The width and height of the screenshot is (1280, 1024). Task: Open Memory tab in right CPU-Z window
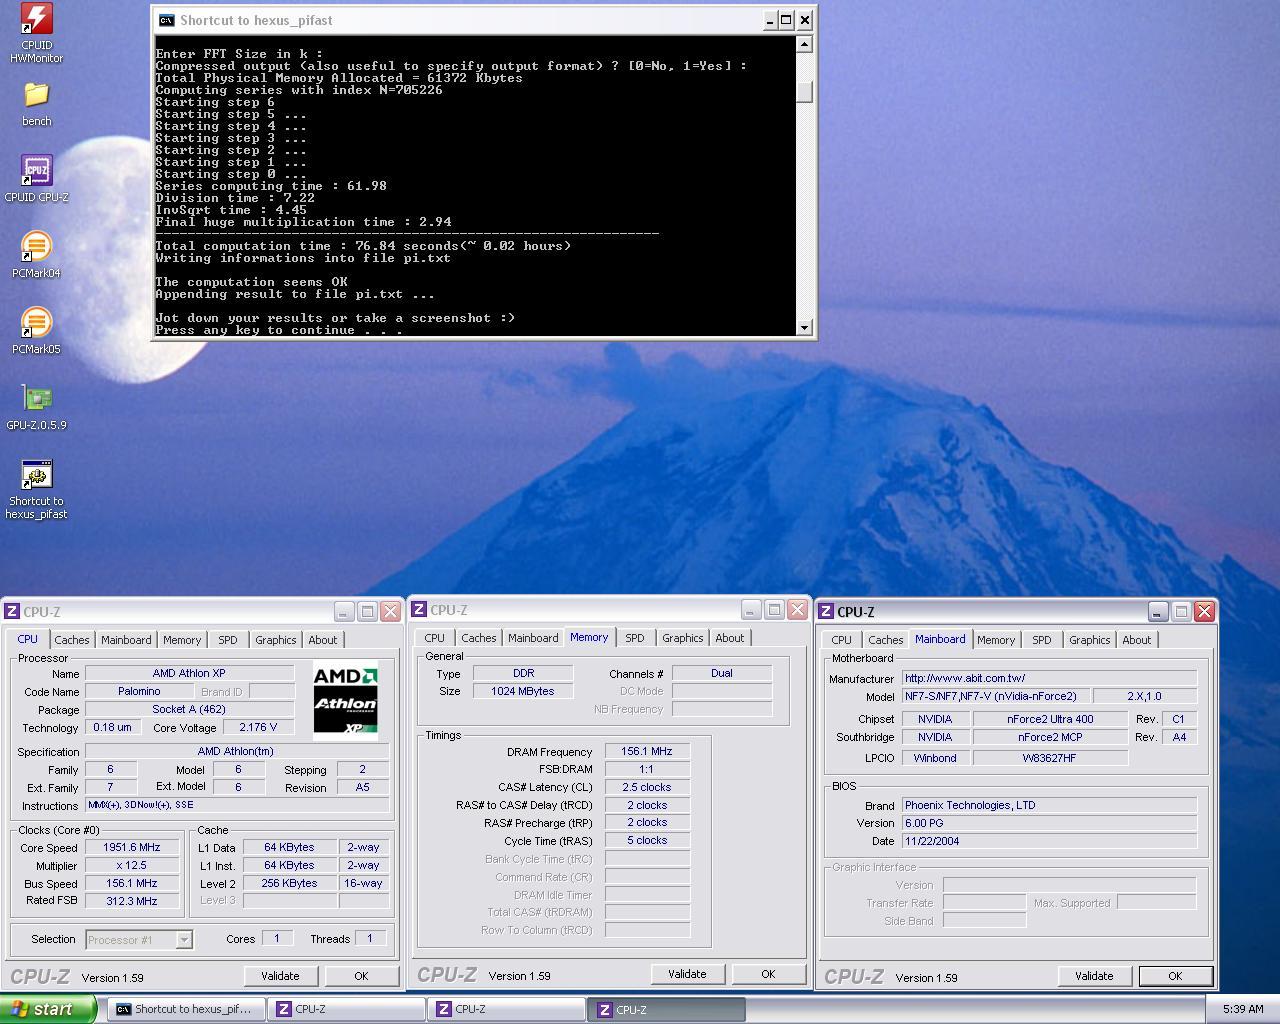click(996, 640)
